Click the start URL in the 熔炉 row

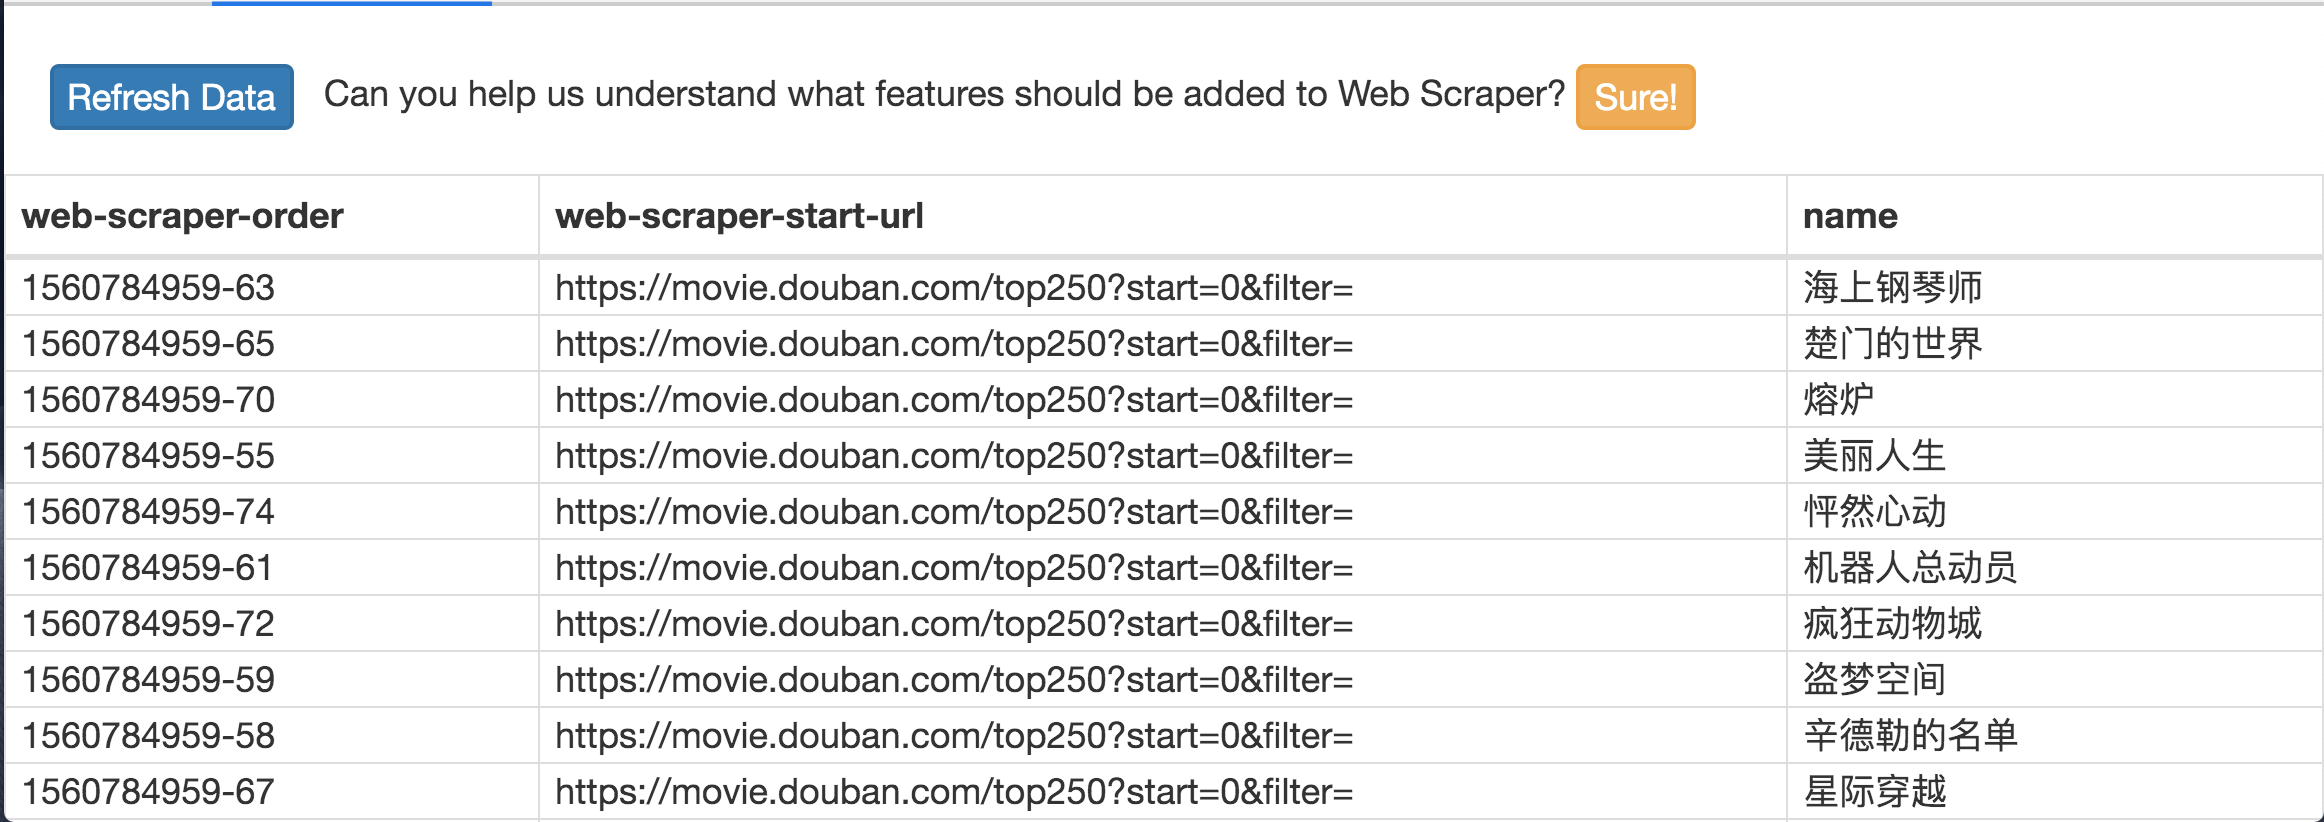(x=954, y=400)
